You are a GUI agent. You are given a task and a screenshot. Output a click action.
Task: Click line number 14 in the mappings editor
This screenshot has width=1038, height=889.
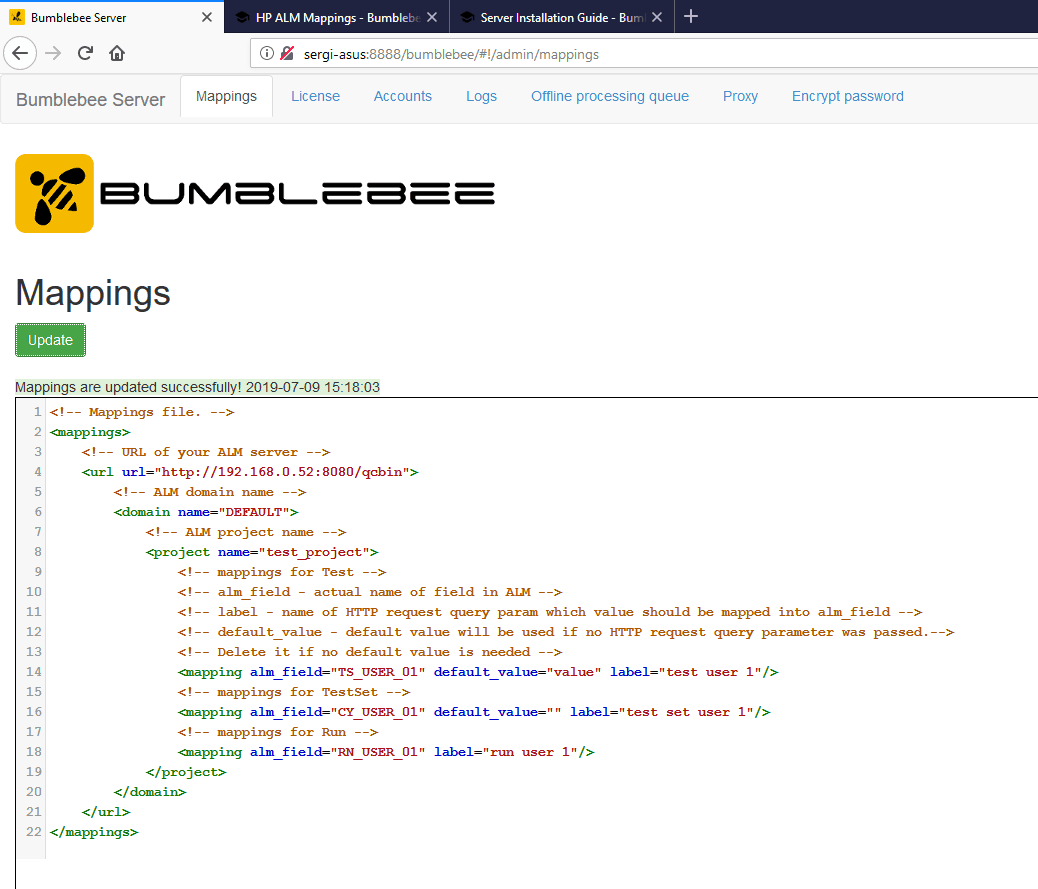pos(32,671)
